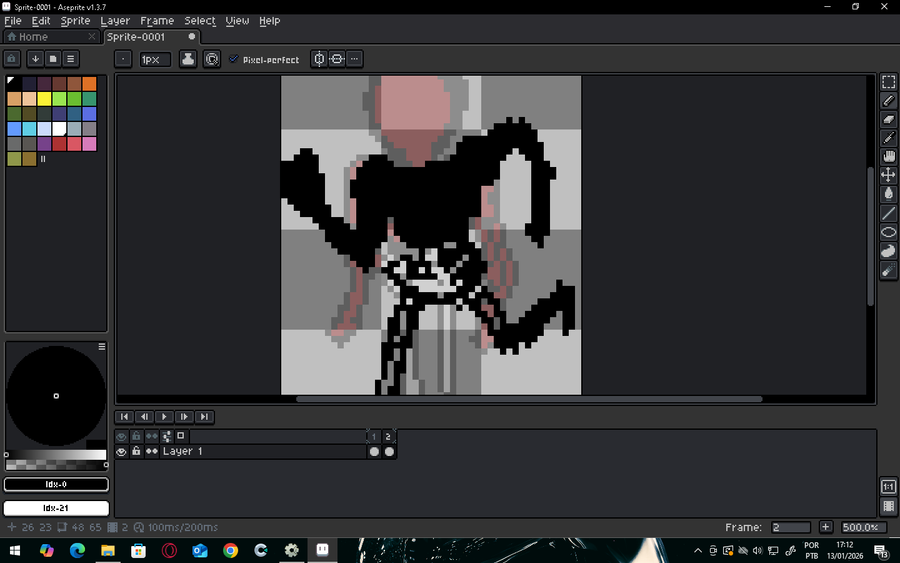Enable horizontal symmetry mode

coord(337,59)
